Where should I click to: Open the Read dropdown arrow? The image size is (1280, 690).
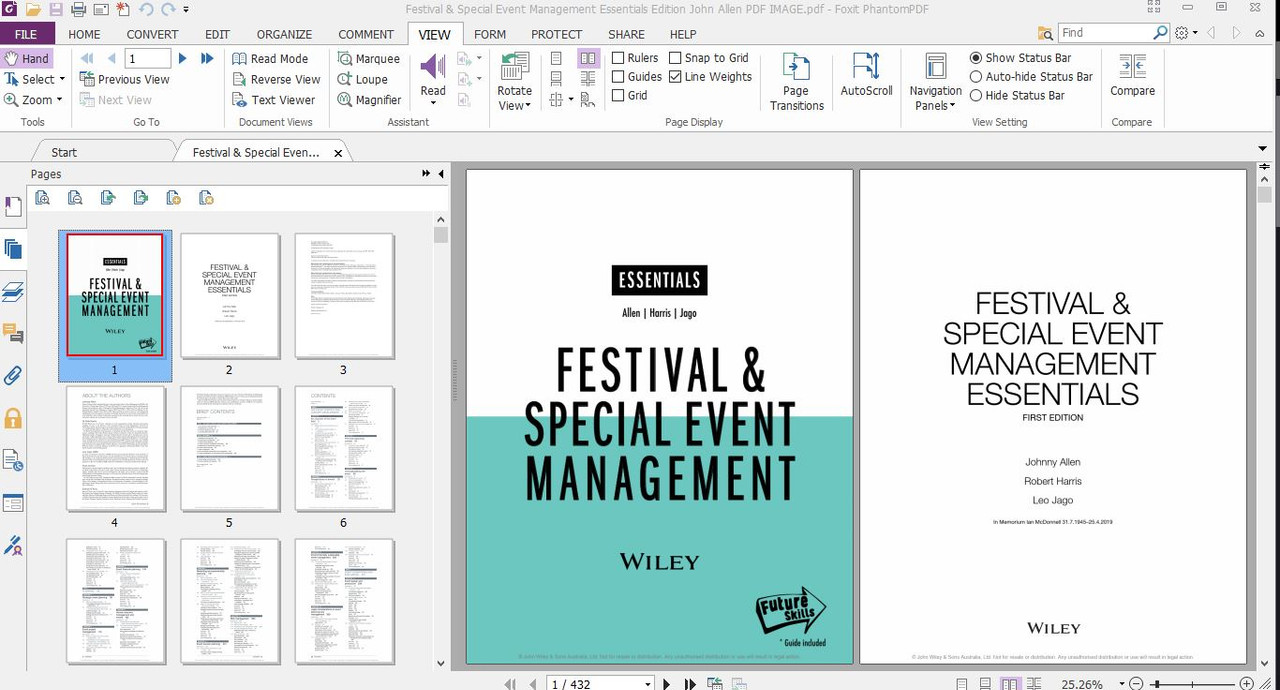[x=433, y=104]
